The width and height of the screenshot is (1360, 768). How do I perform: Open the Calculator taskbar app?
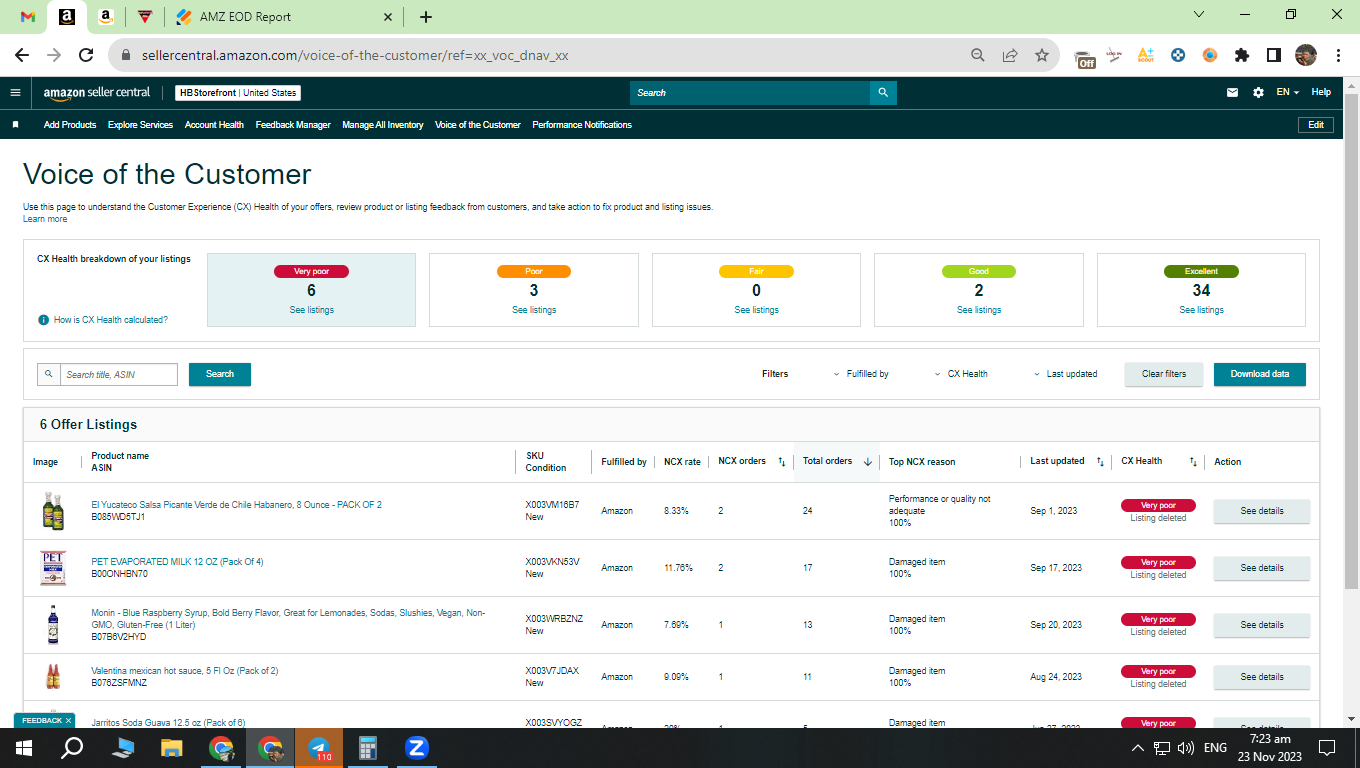[x=368, y=748]
